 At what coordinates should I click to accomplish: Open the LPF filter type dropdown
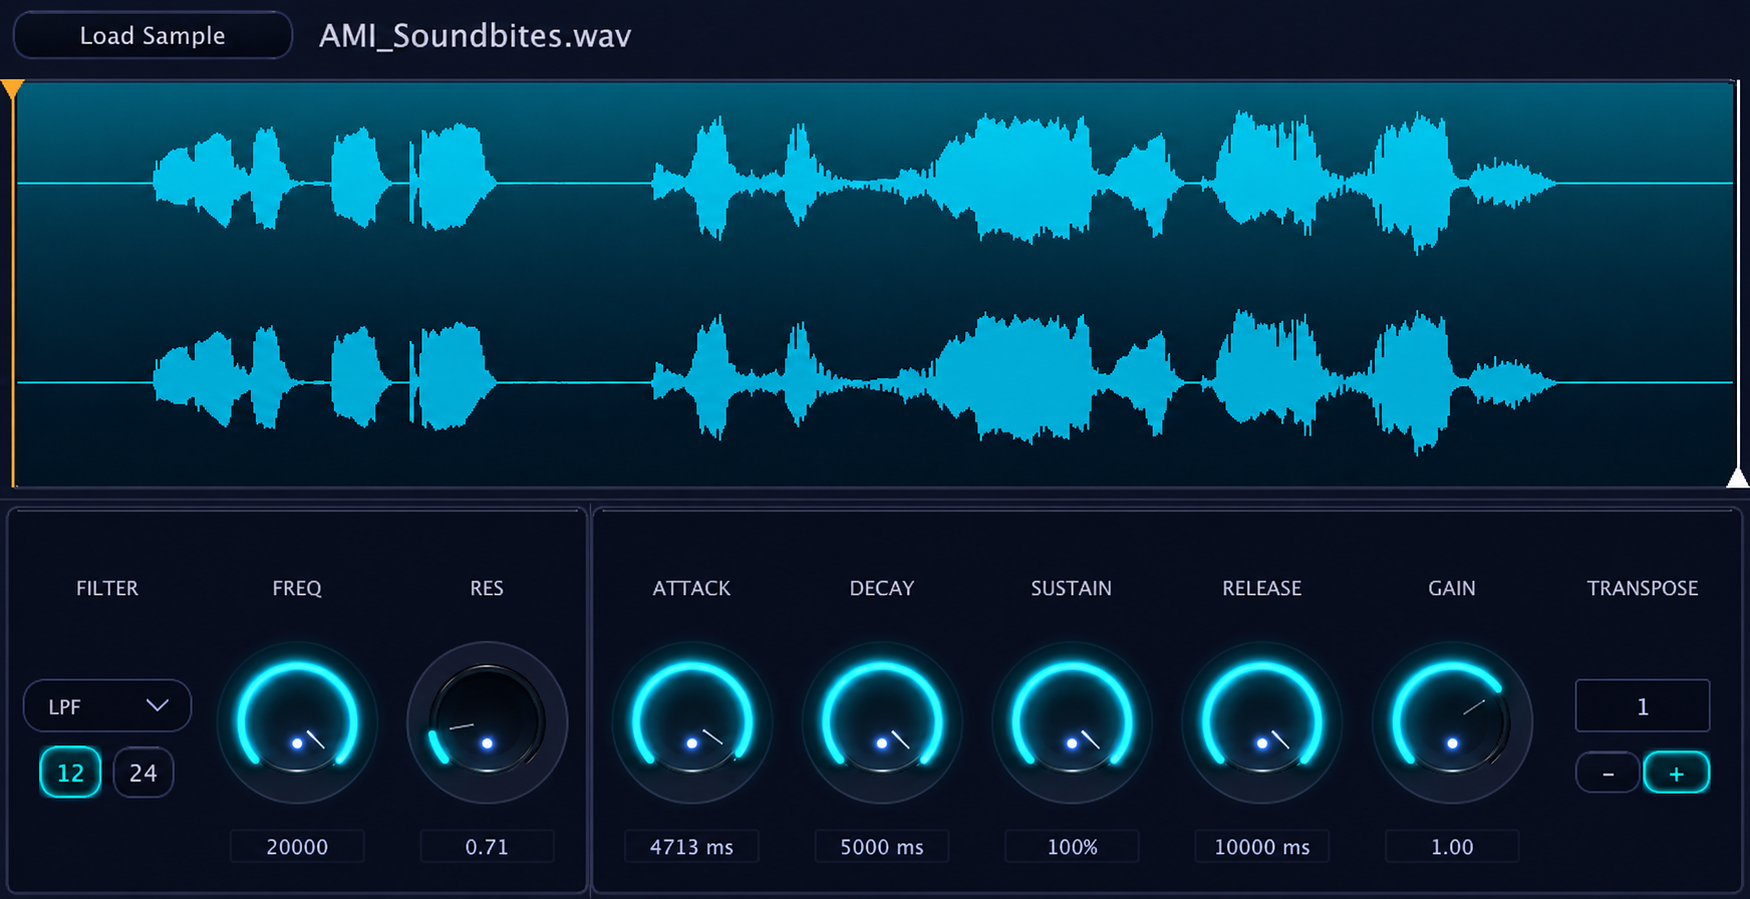(107, 706)
